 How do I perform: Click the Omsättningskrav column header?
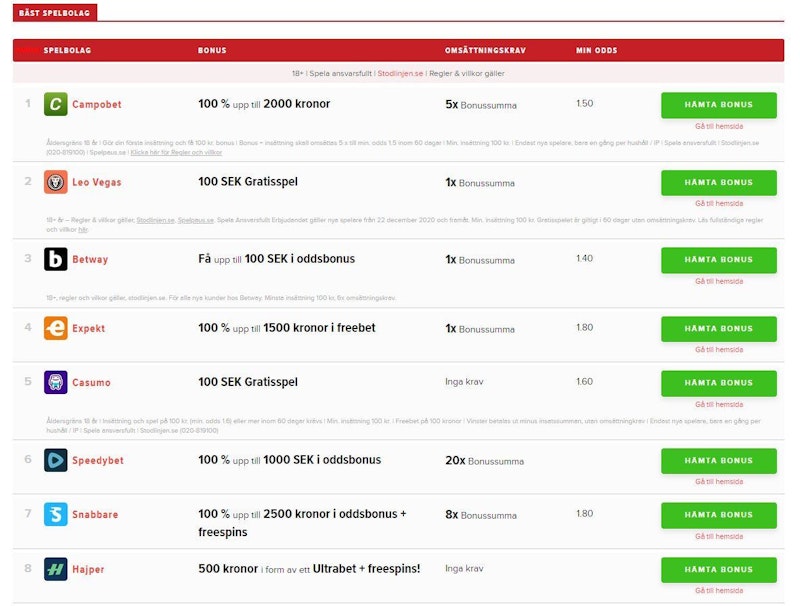tap(482, 50)
